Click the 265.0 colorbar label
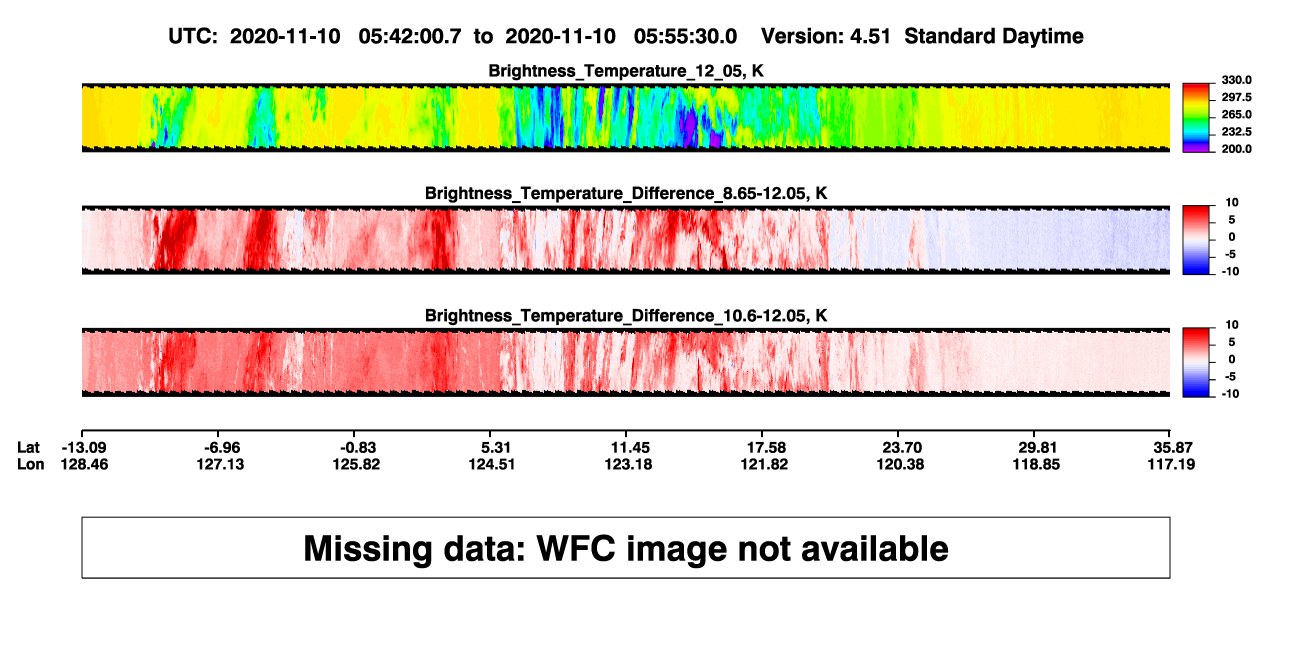Image resolution: width=1300 pixels, height=667 pixels. click(x=1236, y=114)
